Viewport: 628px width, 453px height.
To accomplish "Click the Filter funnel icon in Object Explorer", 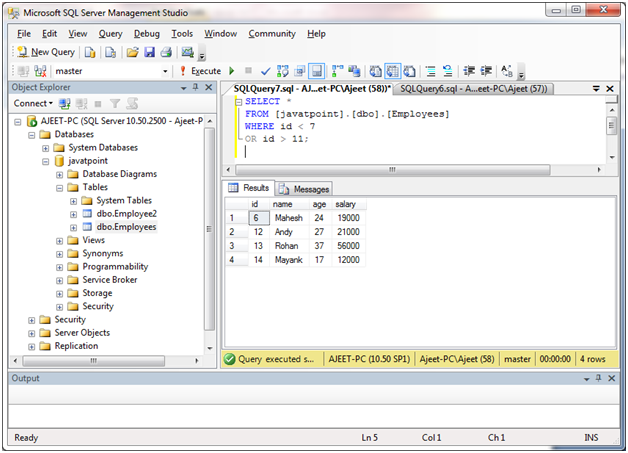I will [x=115, y=104].
